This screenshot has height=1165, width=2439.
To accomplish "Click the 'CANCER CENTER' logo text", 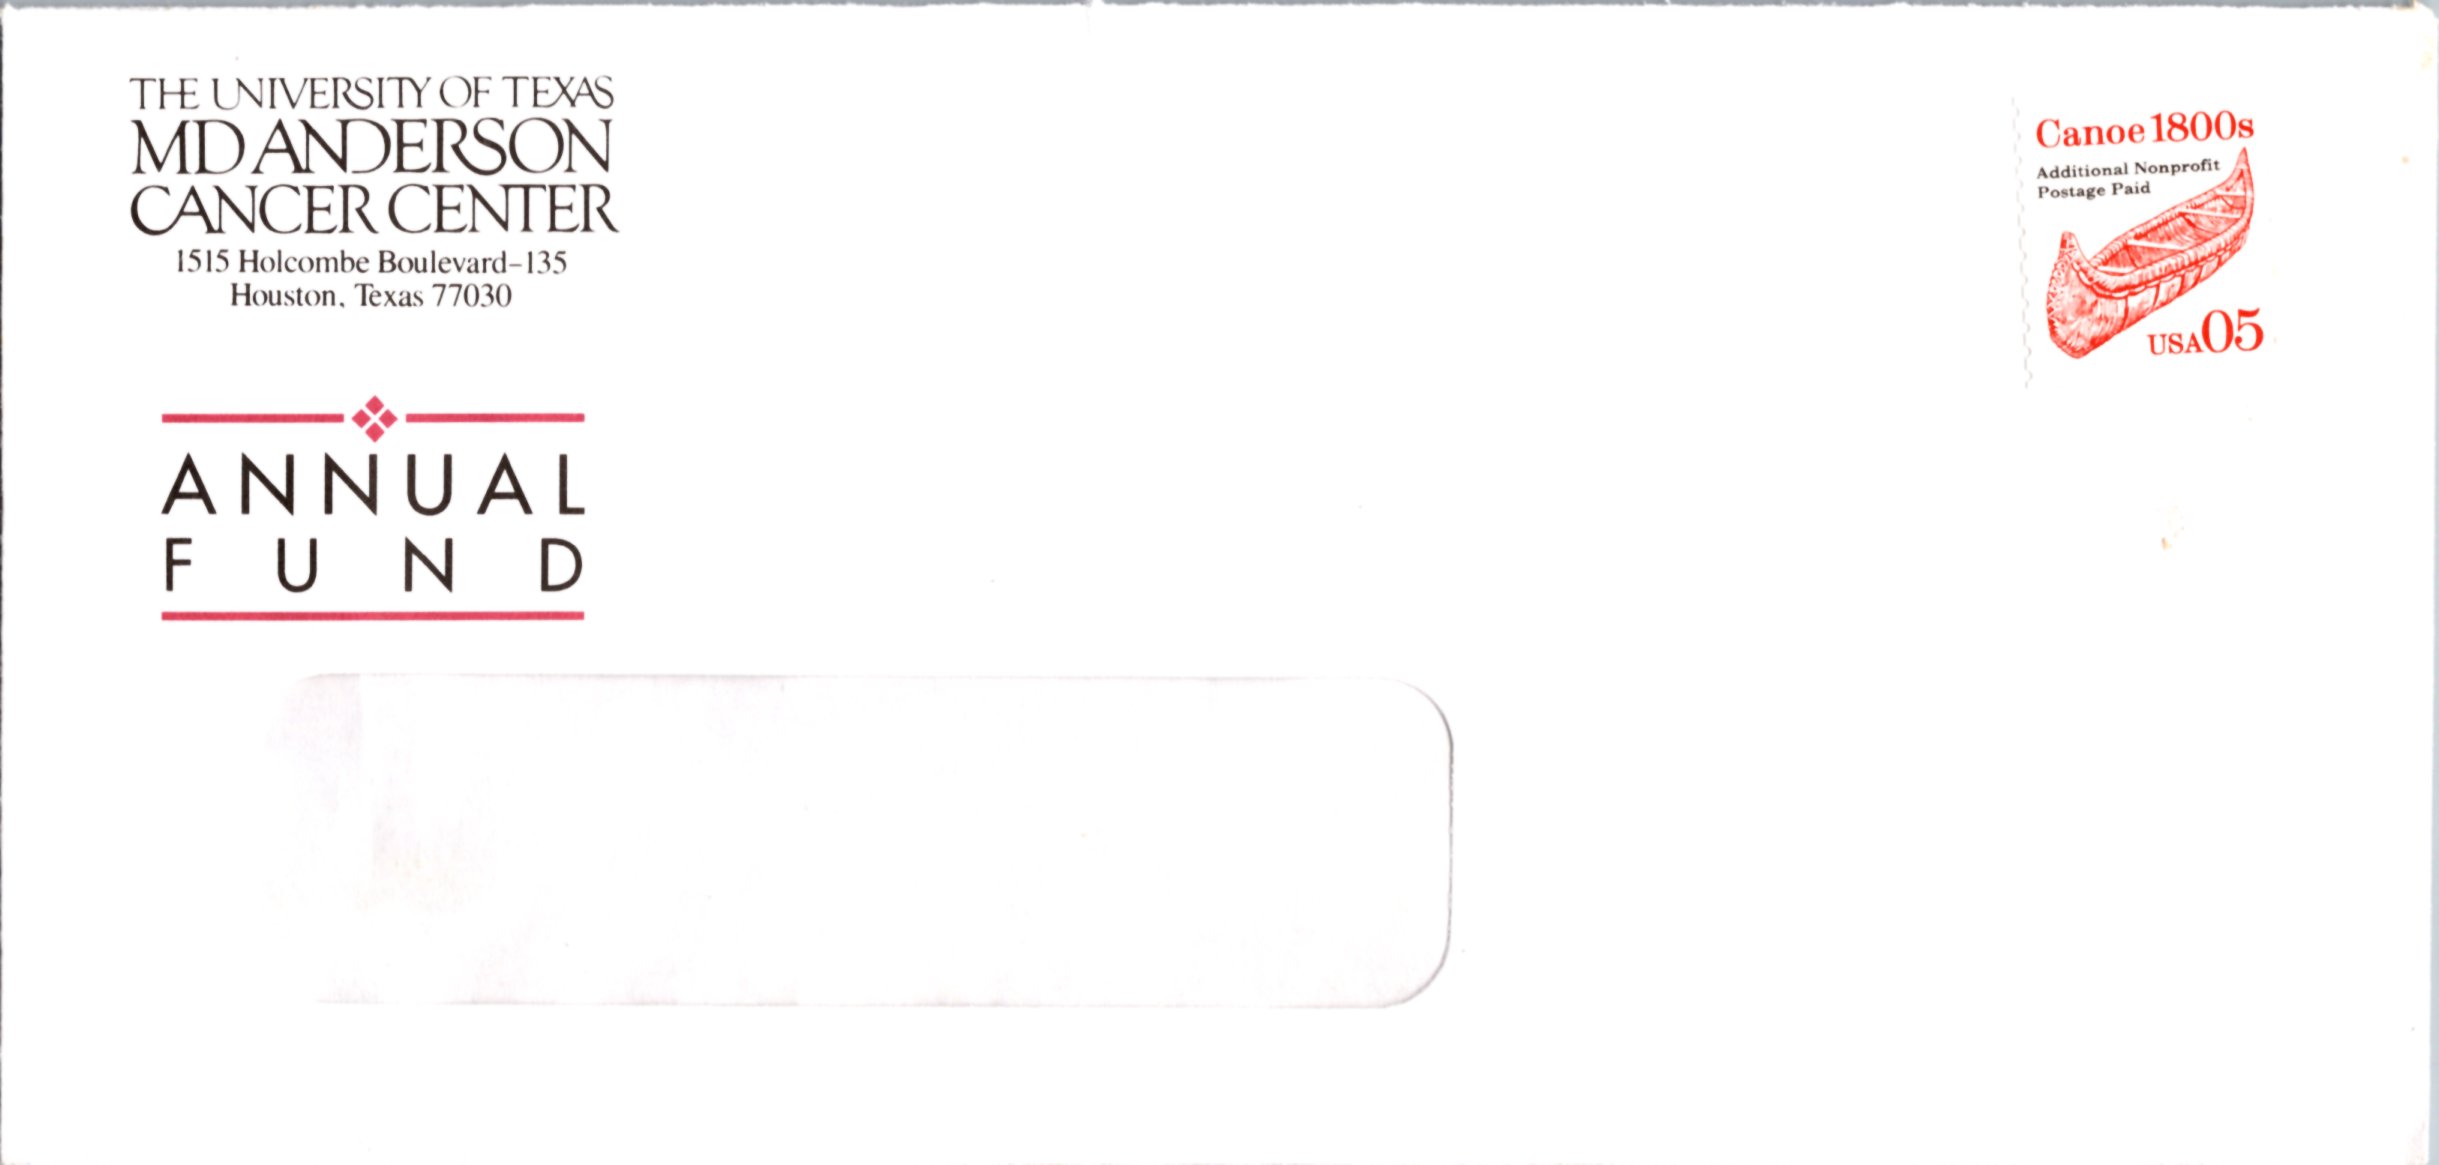I will coord(373,208).
